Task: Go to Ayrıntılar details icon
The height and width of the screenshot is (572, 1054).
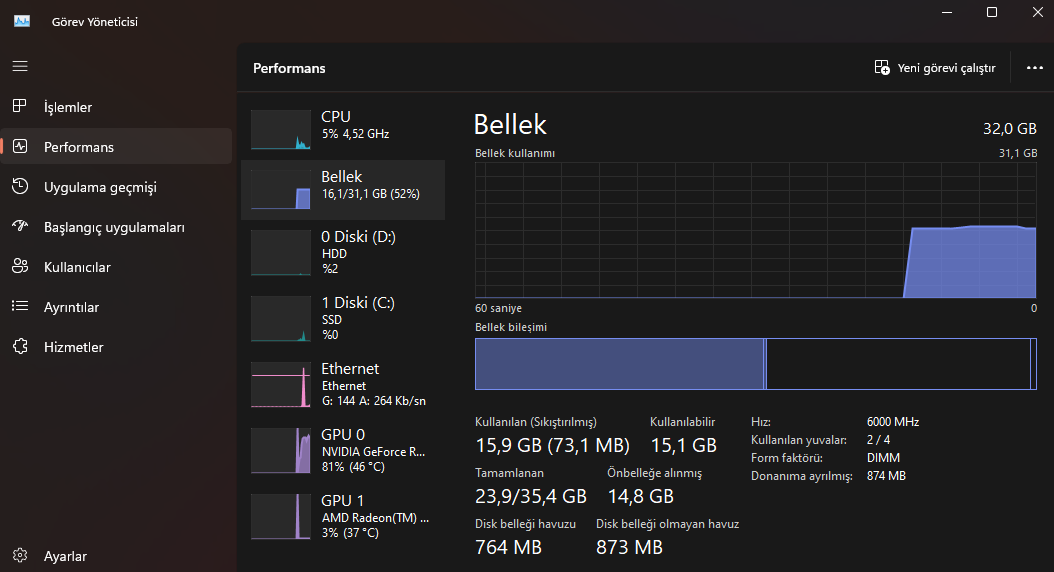Action: coord(20,307)
